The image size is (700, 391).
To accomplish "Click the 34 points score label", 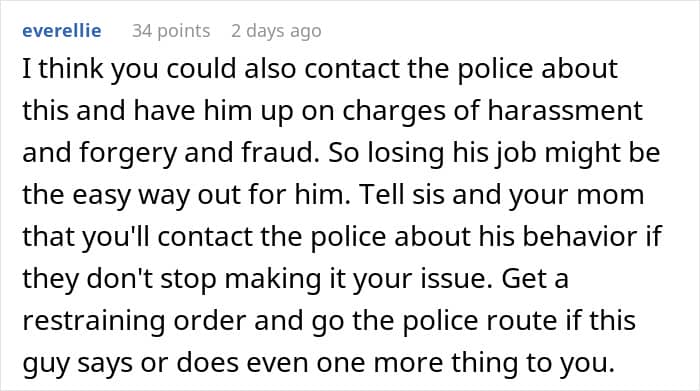I will coord(171,31).
